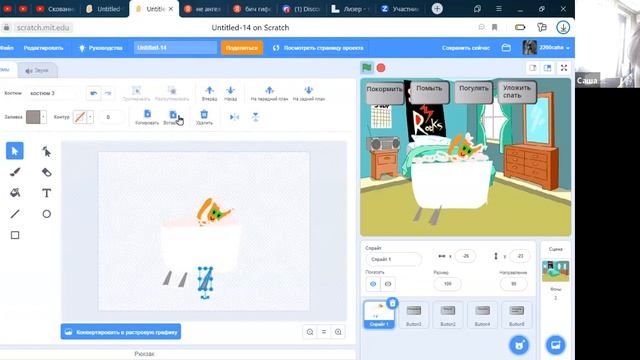Select the Button2 sprite thumbnail
640x360 pixels.
click(x=448, y=315)
